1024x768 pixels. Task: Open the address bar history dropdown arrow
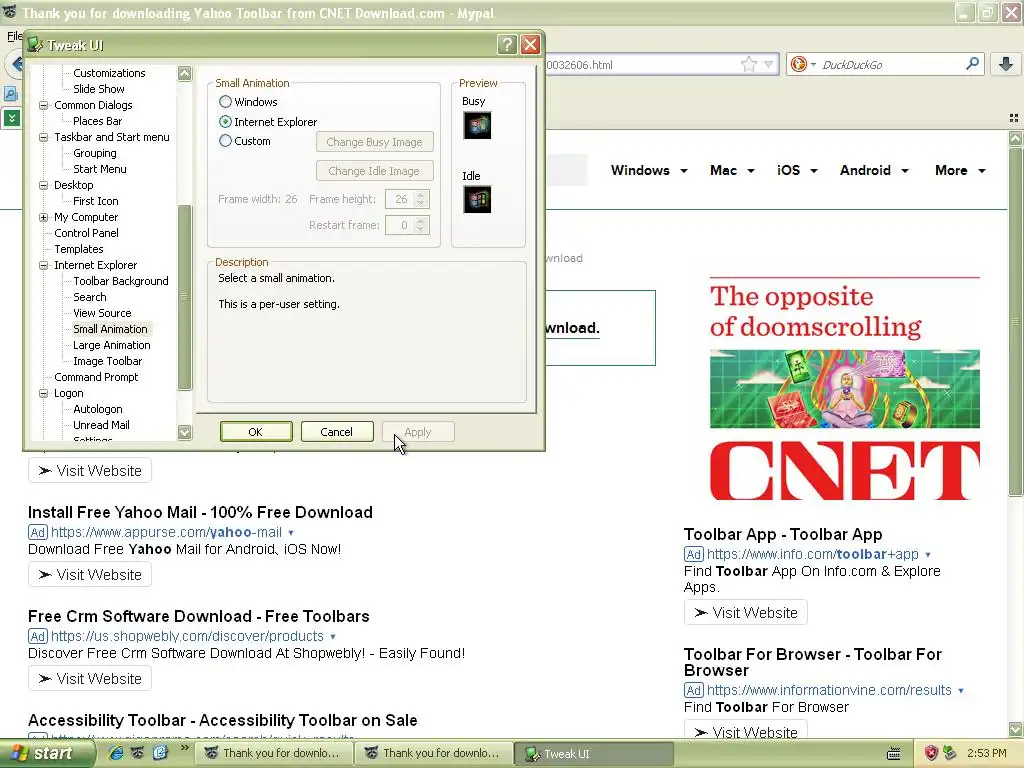coord(769,64)
